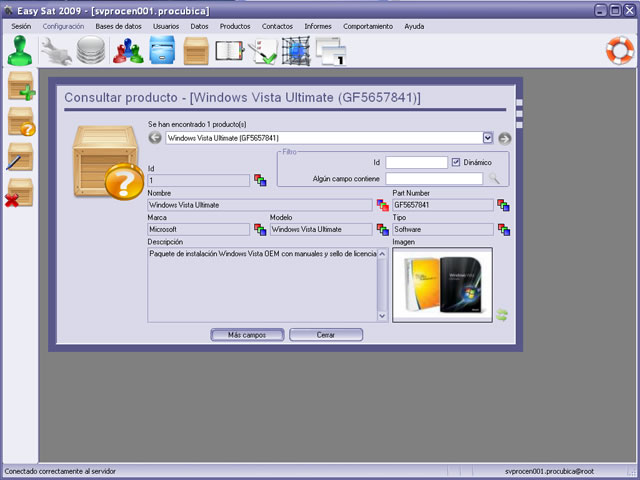Viewport: 640px width, 480px height.
Task: Click the svprocen001.procubica@root status text
Action: point(549,471)
